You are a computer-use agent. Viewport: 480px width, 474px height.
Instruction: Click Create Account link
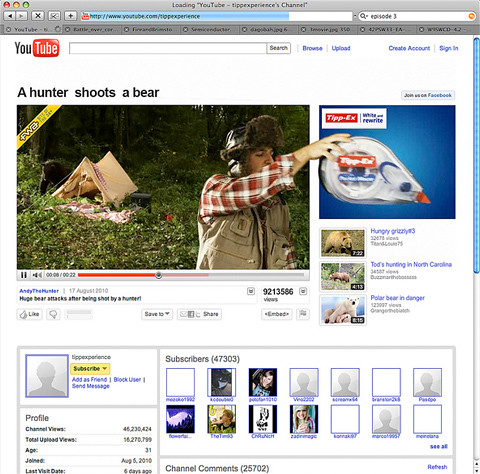[409, 48]
